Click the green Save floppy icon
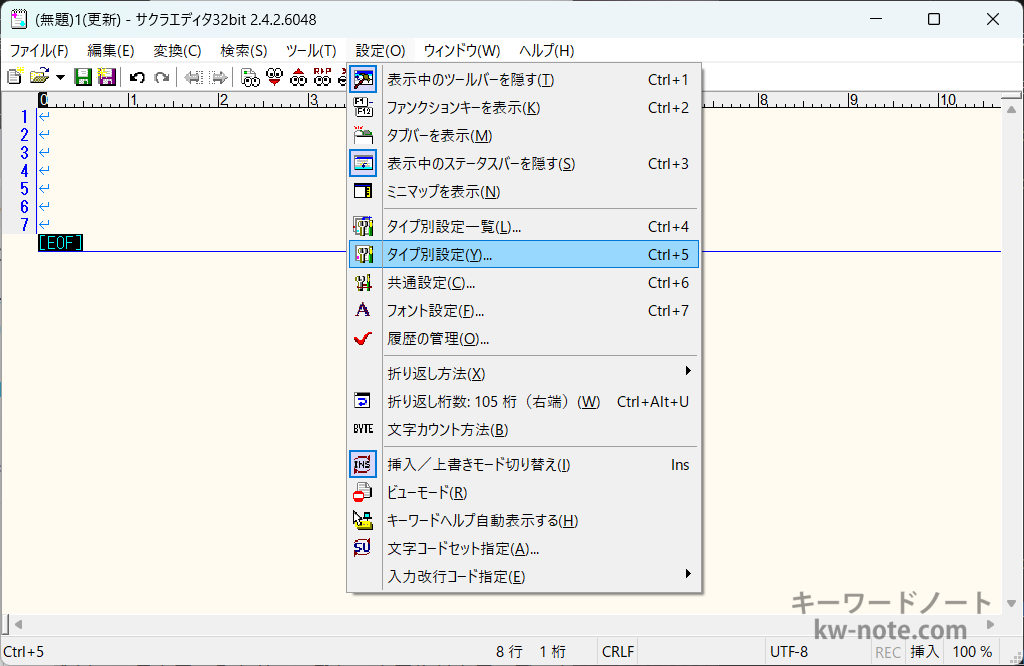This screenshot has width=1024, height=666. pos(84,77)
